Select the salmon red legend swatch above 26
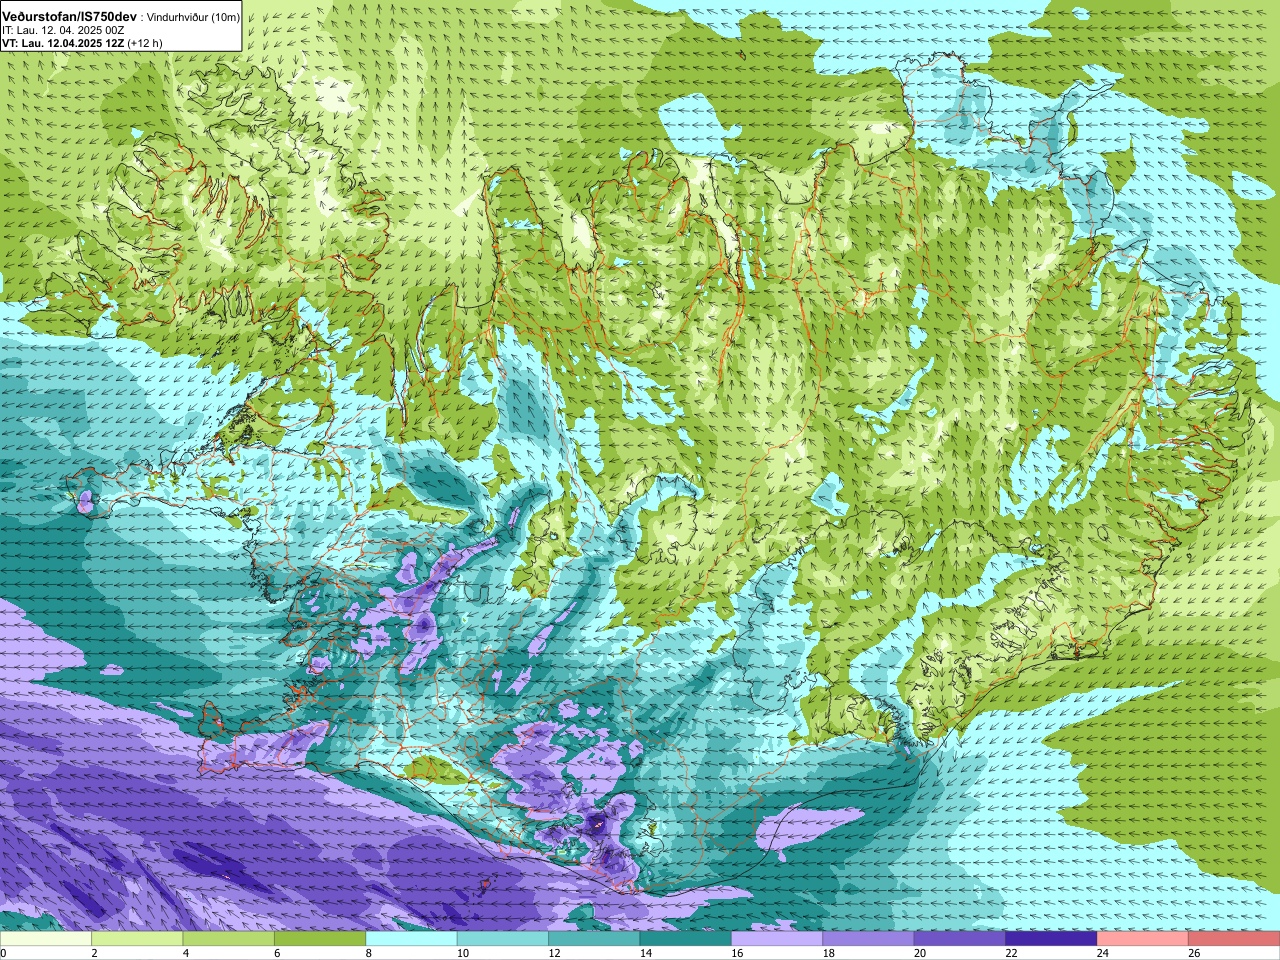1280x960 pixels. click(x=1234, y=939)
